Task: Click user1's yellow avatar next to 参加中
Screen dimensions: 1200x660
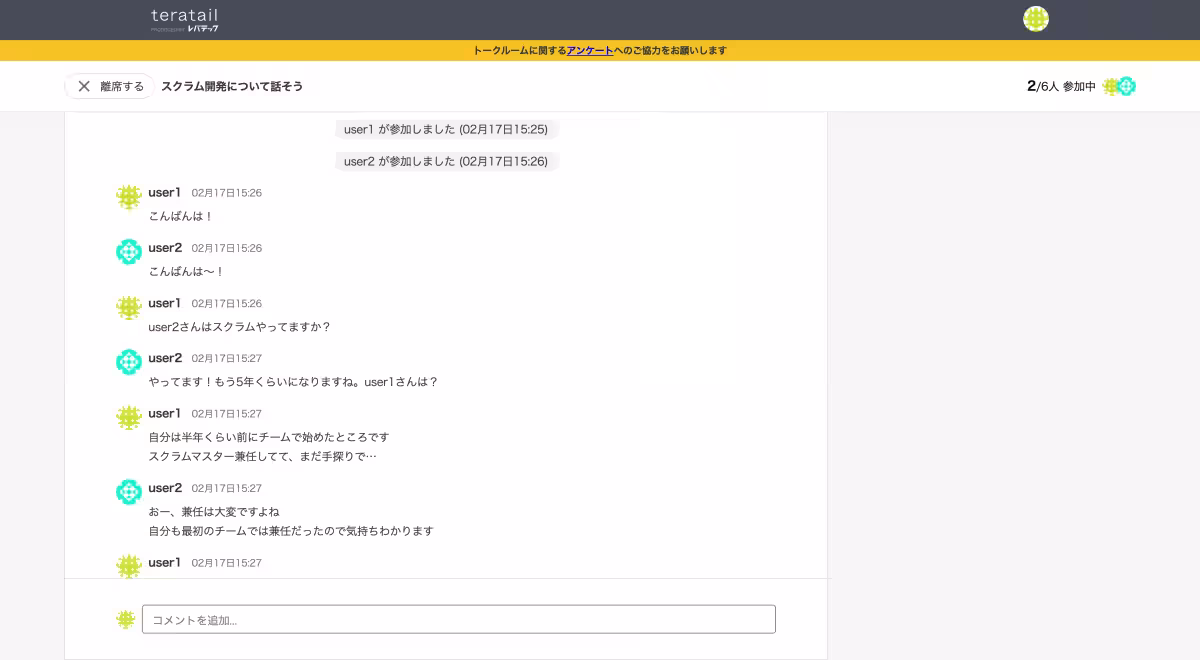Action: 1110,86
